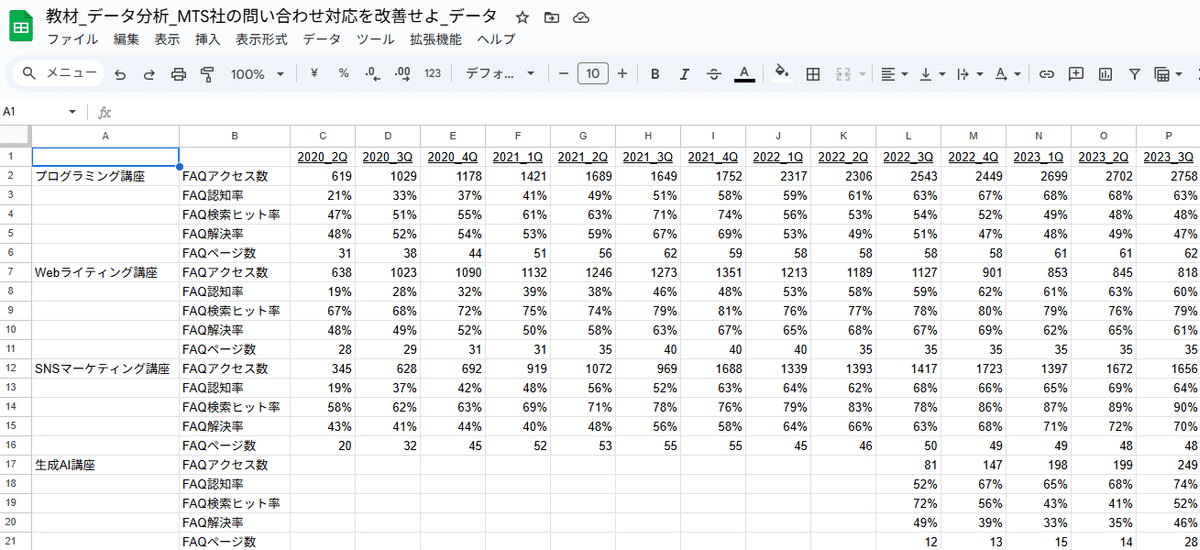Redo the last action
Viewport: 1200px width, 550px height.
(149, 74)
